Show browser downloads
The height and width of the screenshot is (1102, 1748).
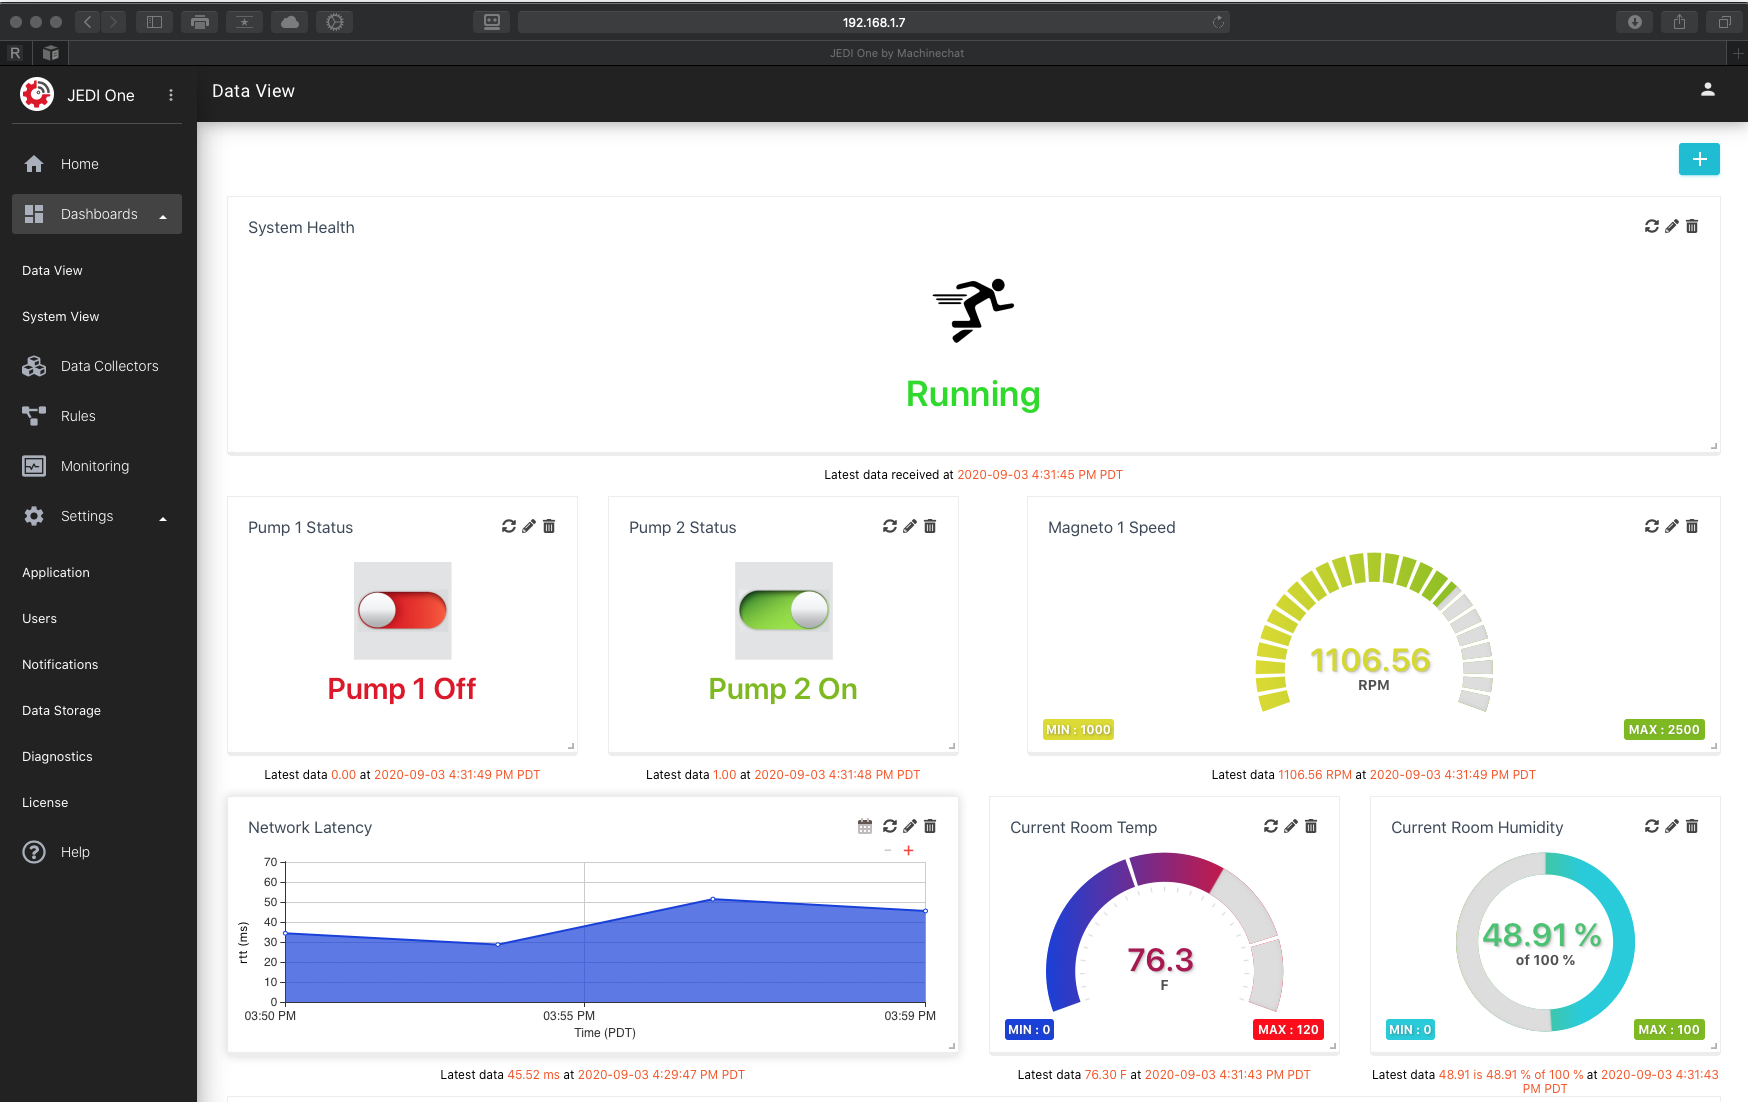tap(1635, 22)
